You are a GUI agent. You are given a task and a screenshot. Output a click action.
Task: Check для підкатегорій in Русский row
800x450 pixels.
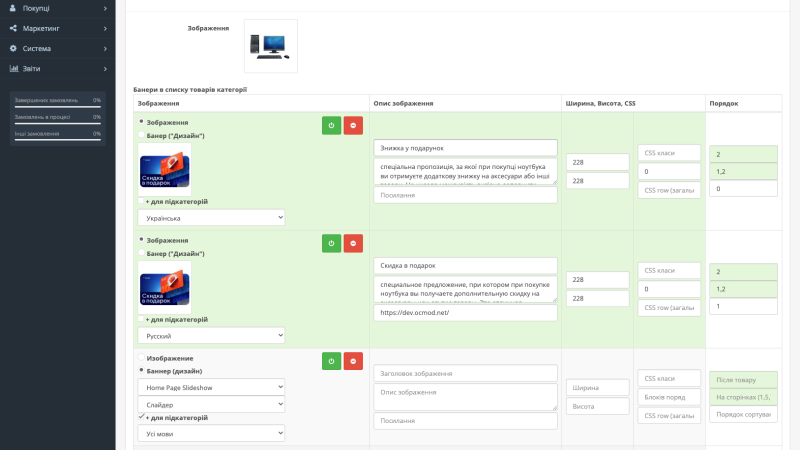(141, 319)
